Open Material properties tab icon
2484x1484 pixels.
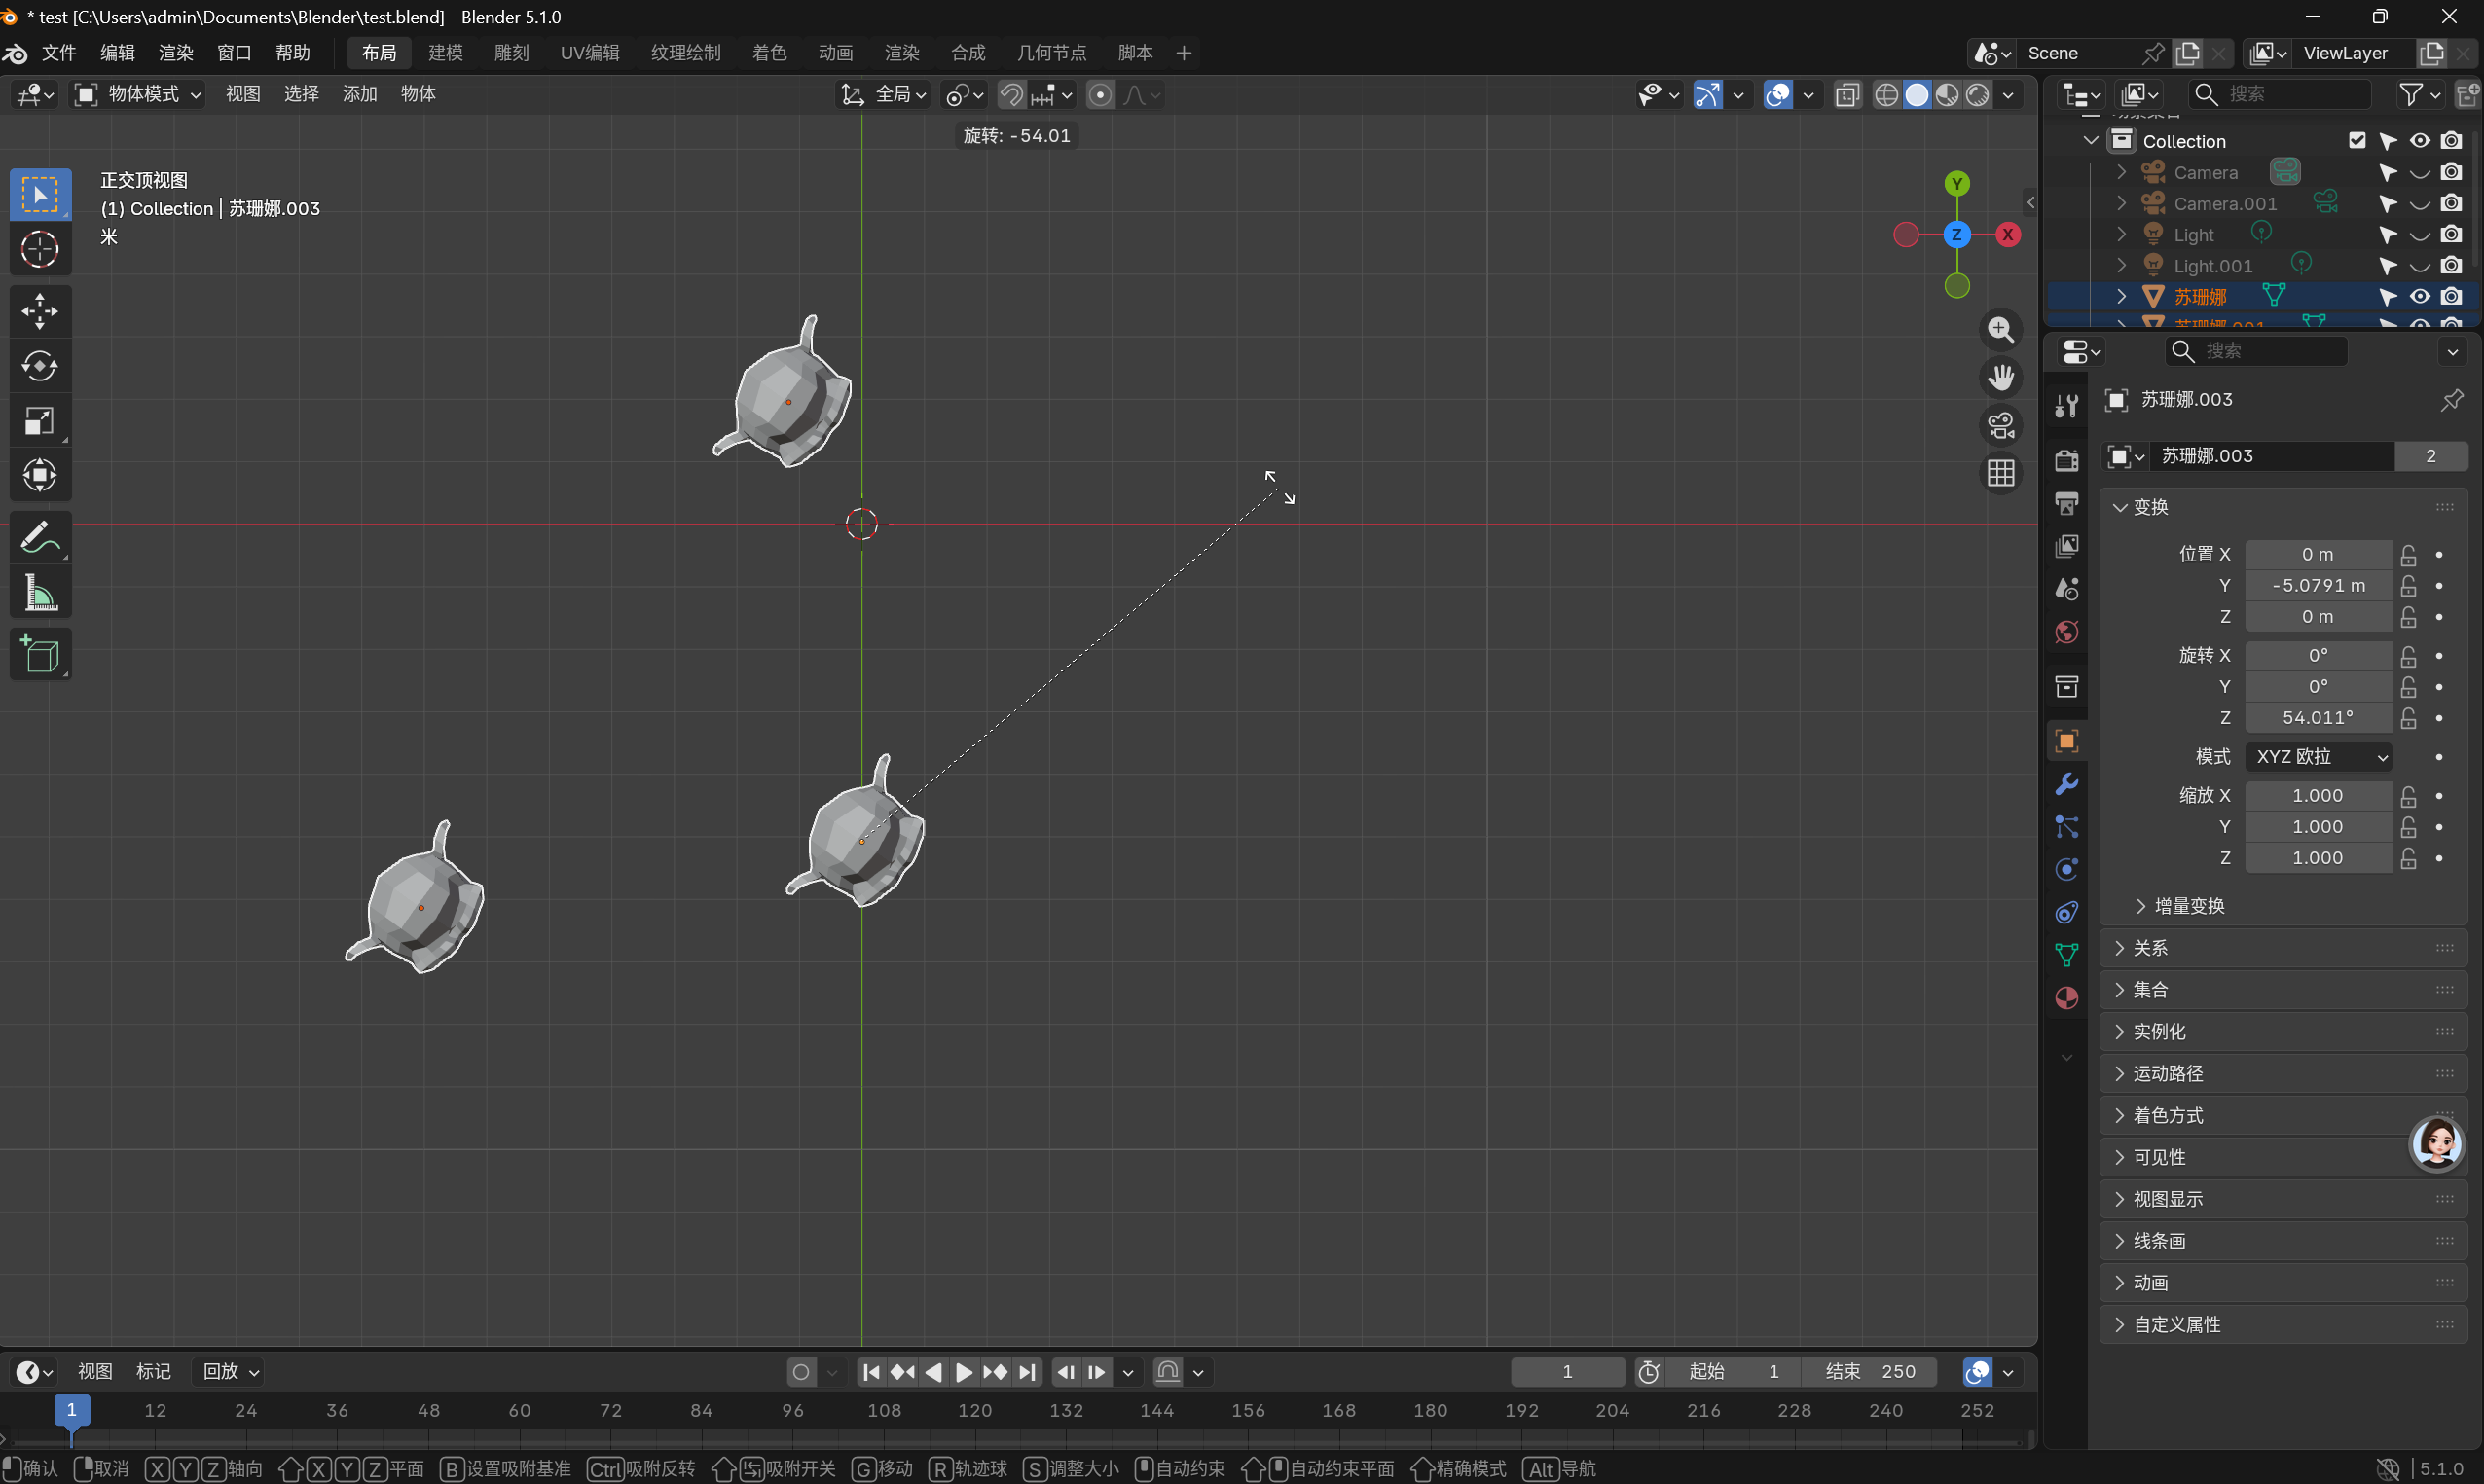coord(2067,998)
